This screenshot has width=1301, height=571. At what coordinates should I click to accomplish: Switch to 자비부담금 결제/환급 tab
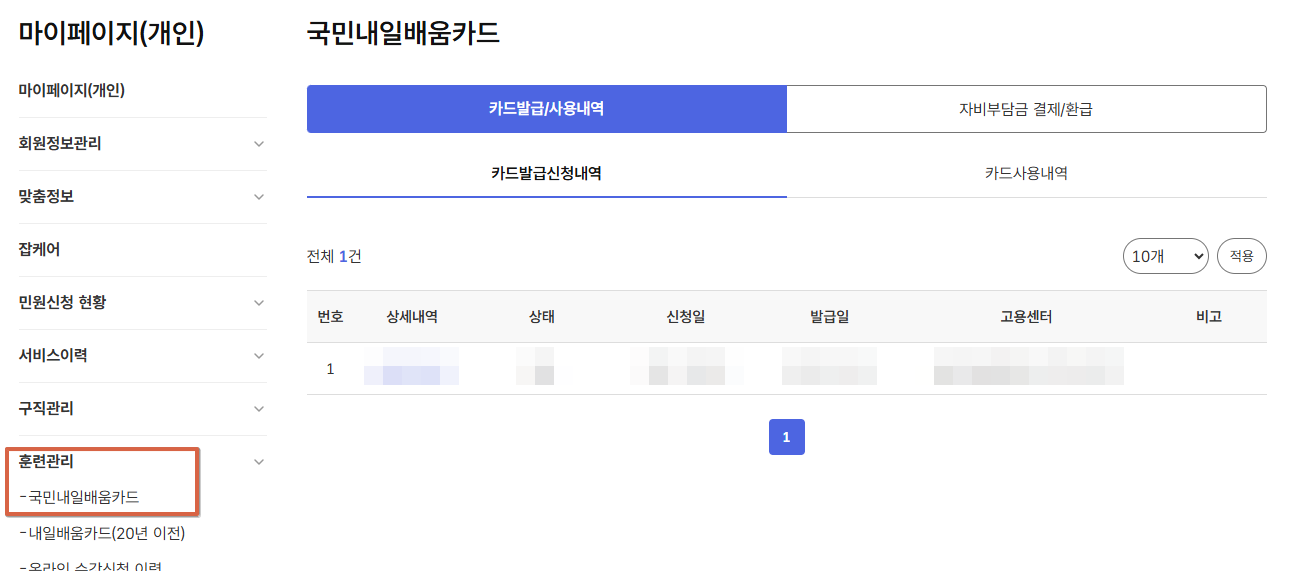1026,109
